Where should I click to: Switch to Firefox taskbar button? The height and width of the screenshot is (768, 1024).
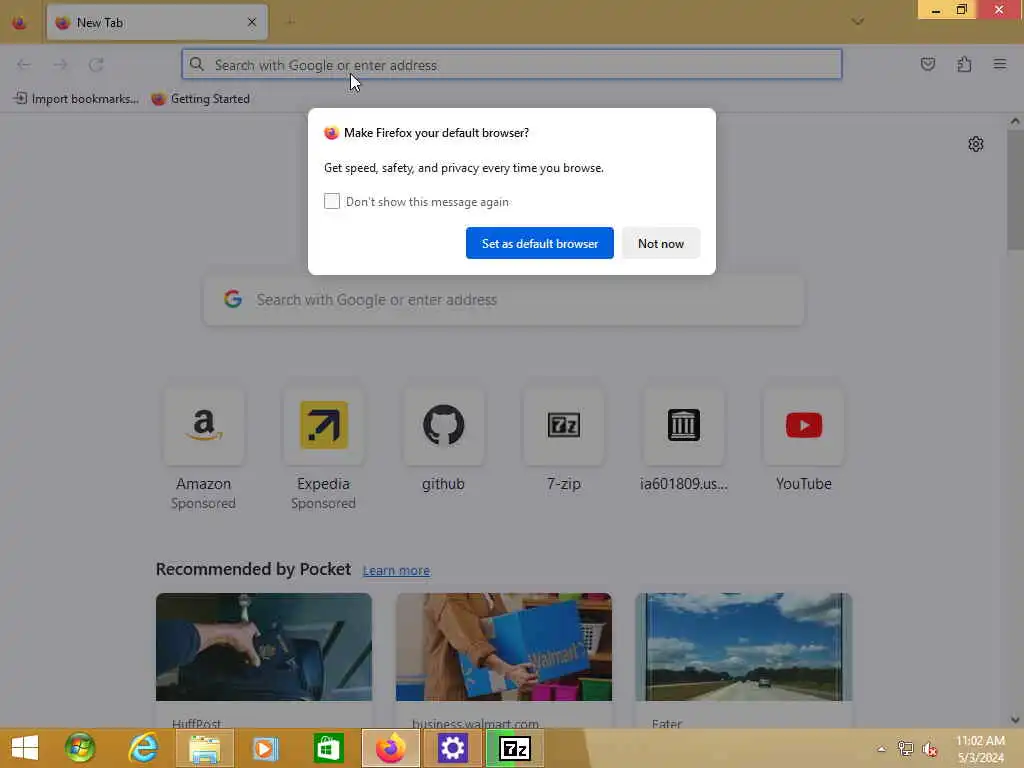click(391, 748)
